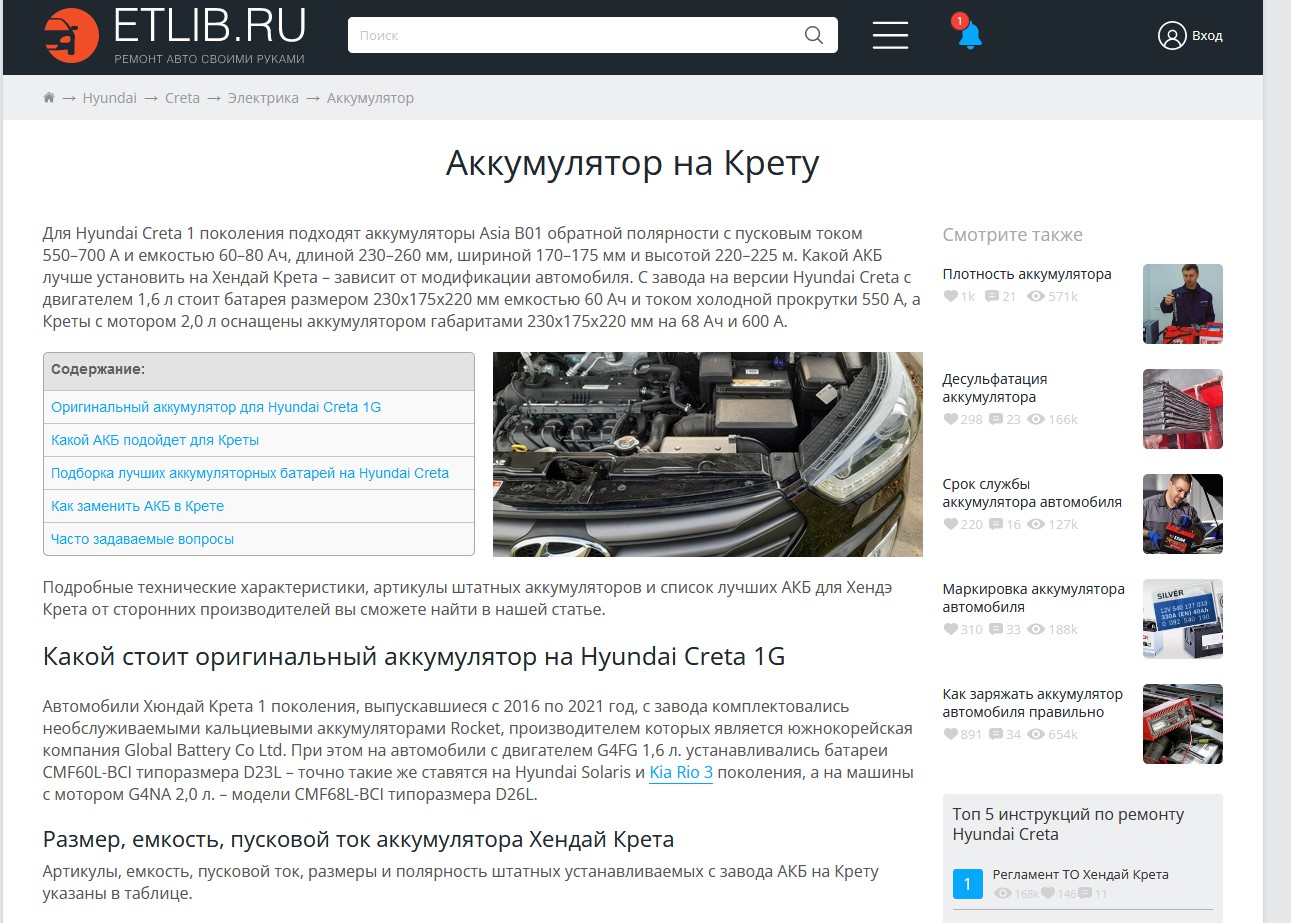Click Топ 5 инструкций по ремонту heading
Image resolution: width=1291 pixels, height=923 pixels.
click(1068, 824)
